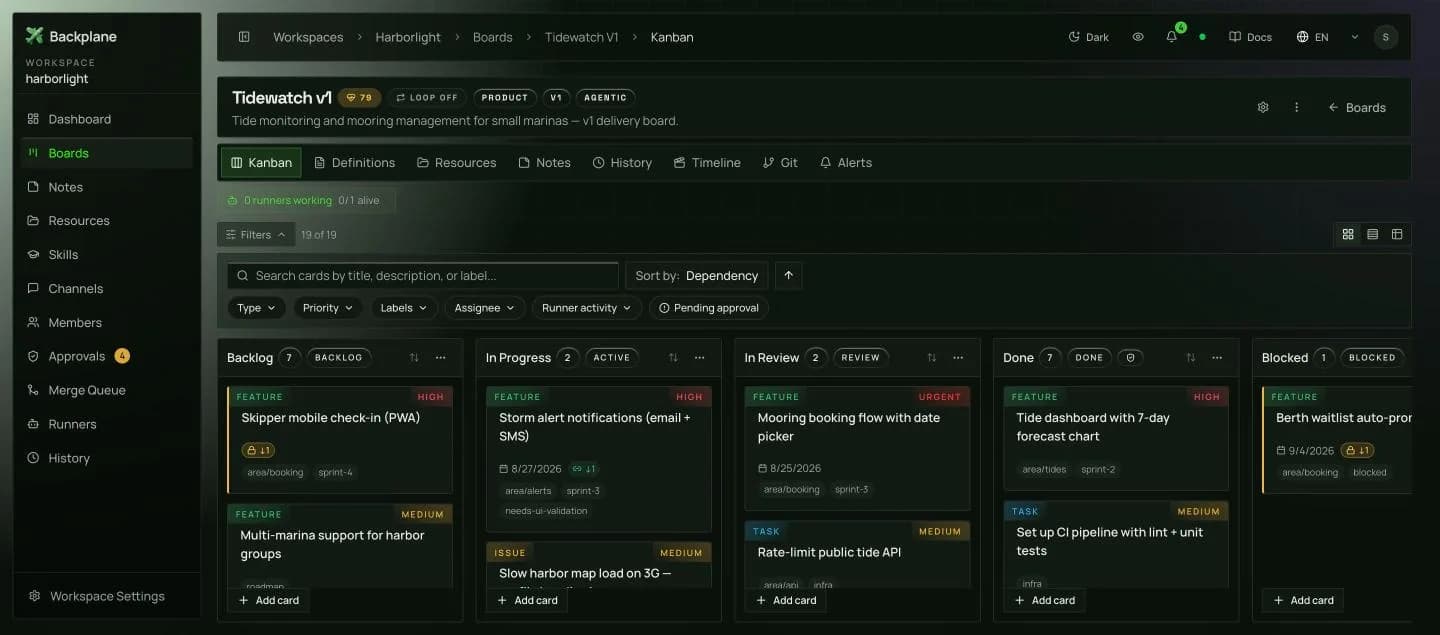
Task: Open Channels in sidebar
Action: pyautogui.click(x=106, y=289)
